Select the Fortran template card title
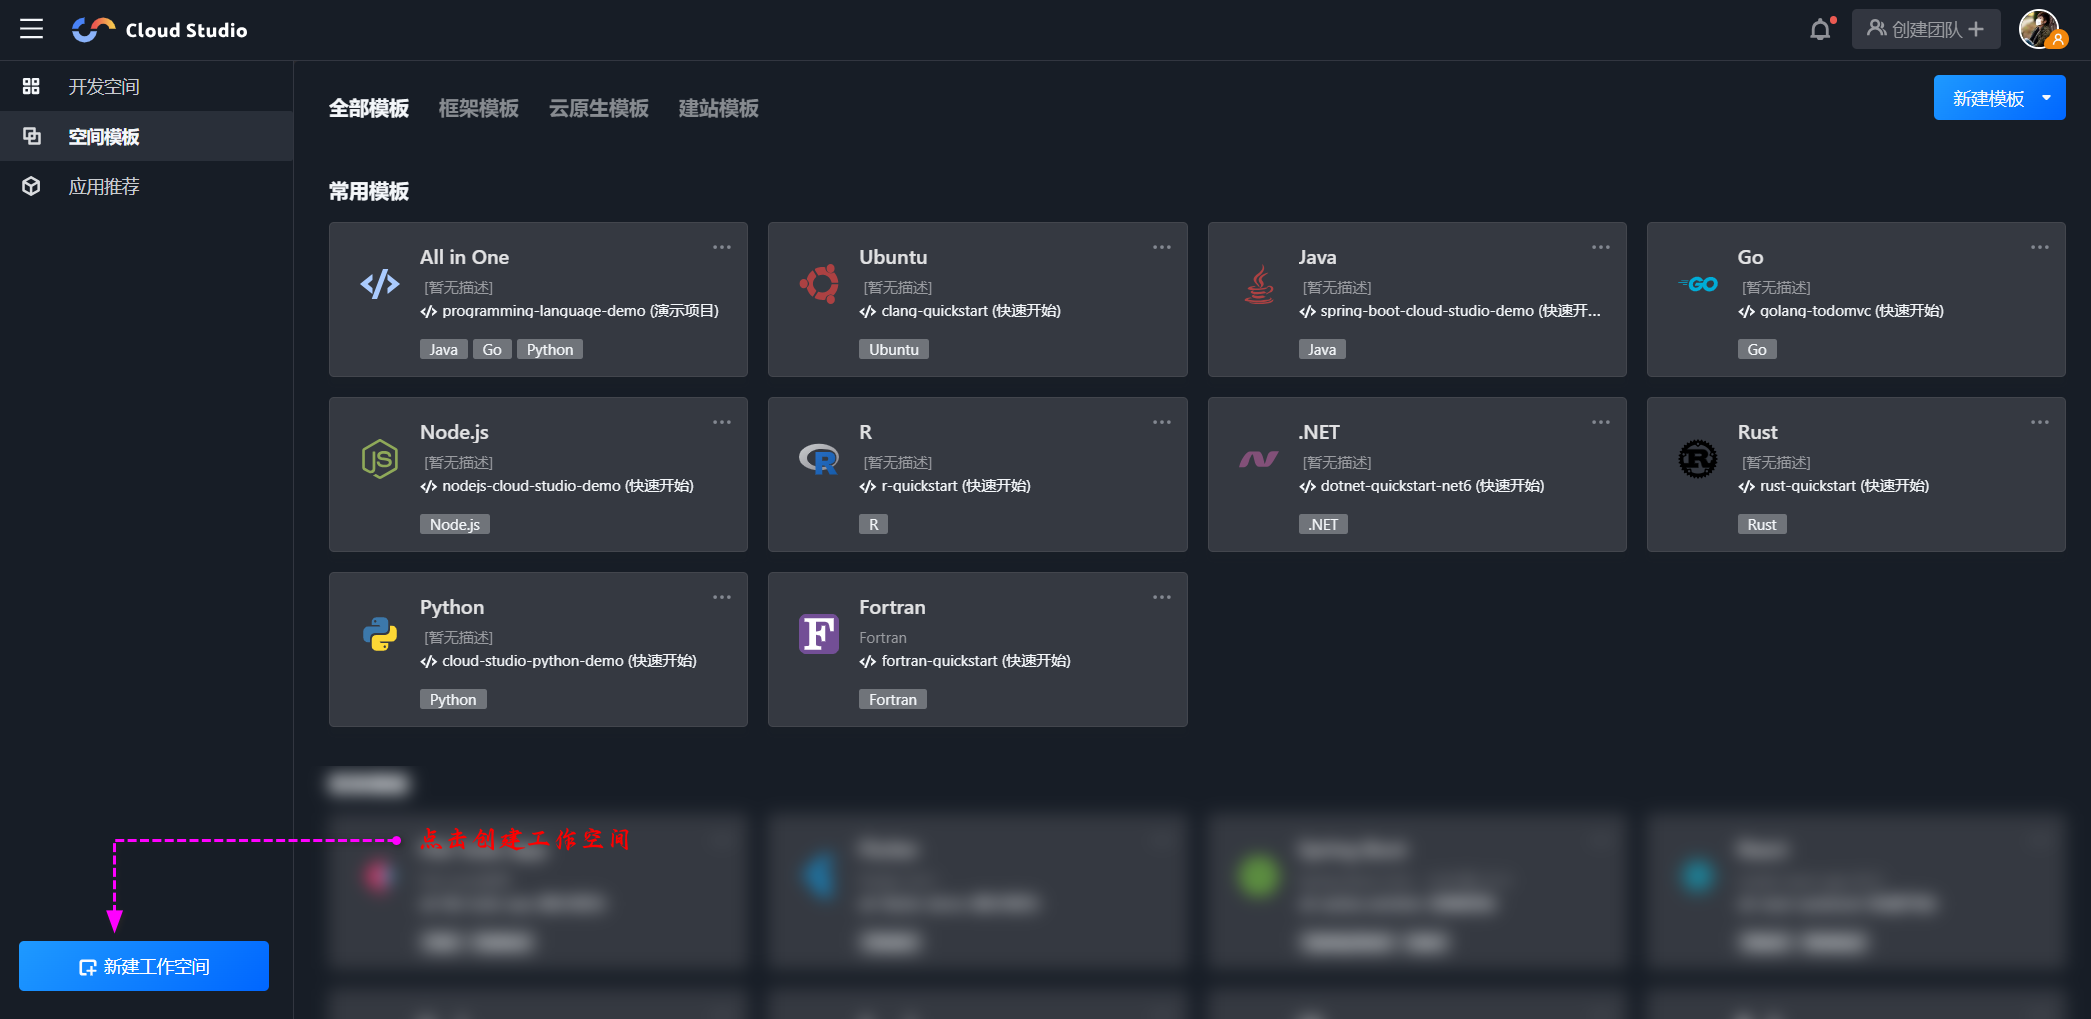2091x1019 pixels. point(892,607)
